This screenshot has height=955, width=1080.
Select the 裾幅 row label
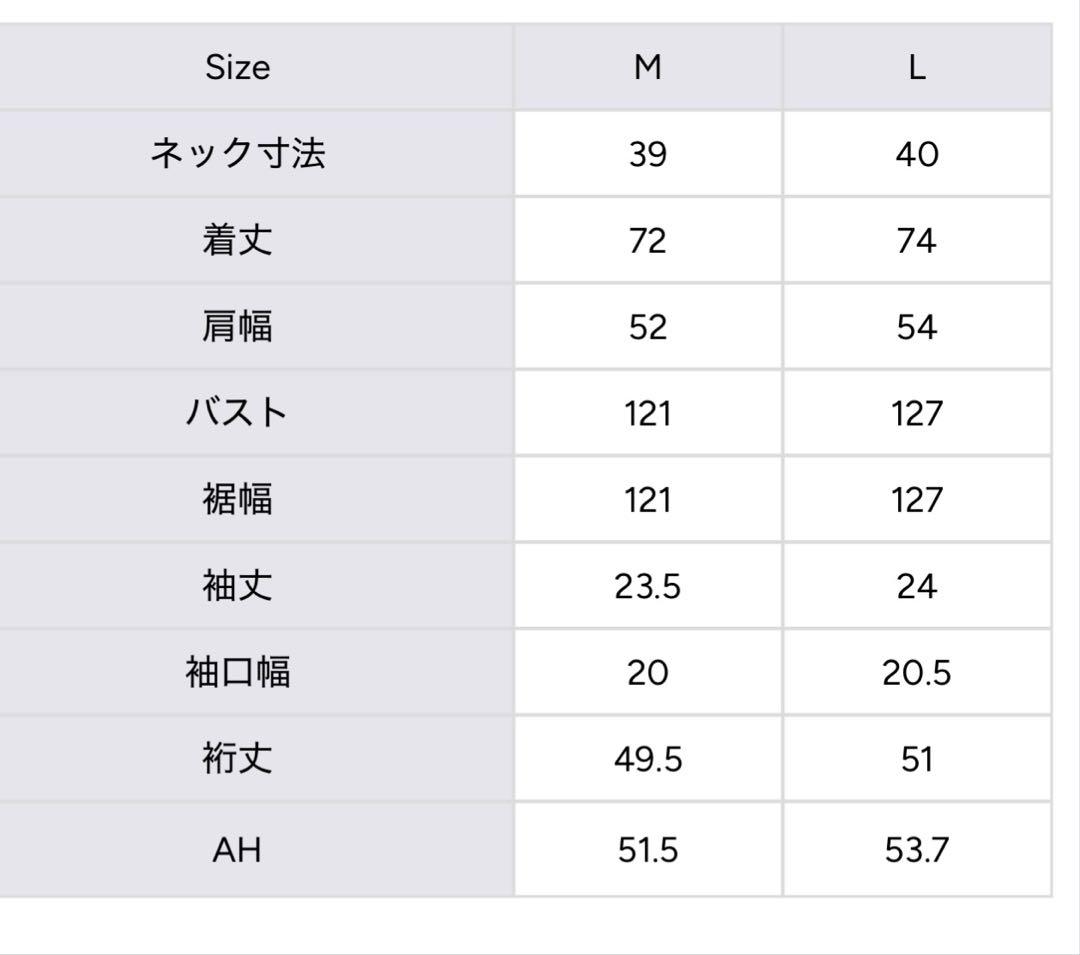238,499
